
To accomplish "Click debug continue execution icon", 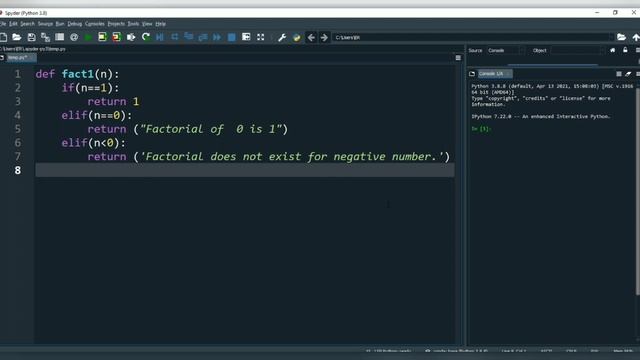I will (x=217, y=38).
